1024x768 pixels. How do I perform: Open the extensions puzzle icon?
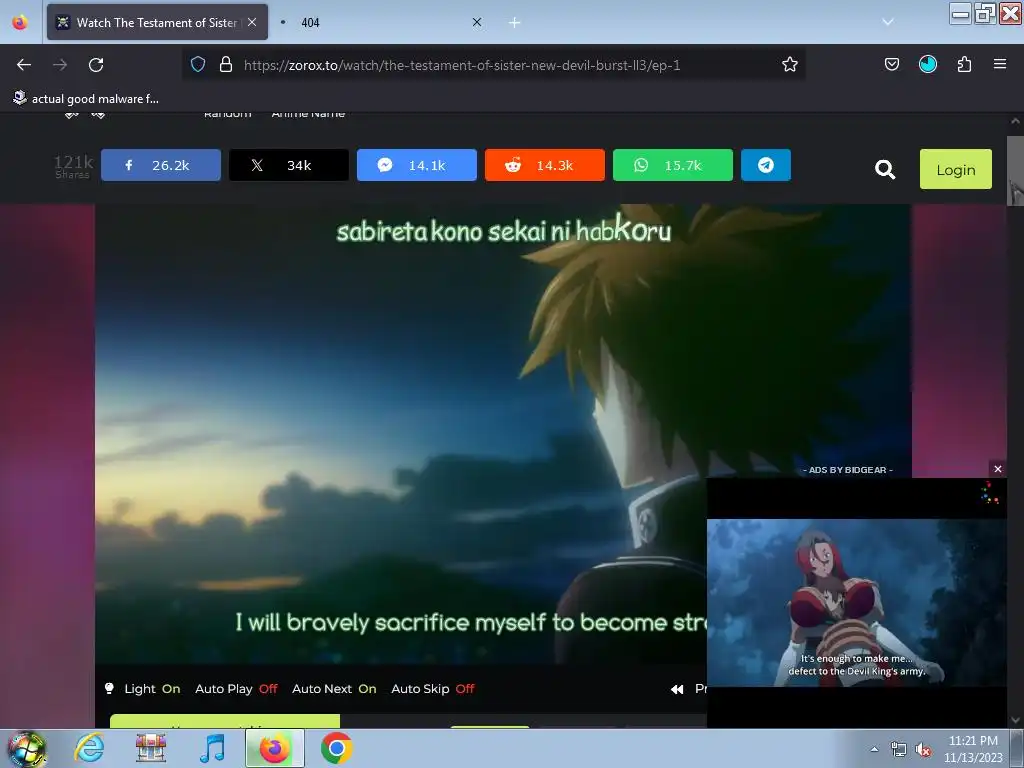coord(964,64)
